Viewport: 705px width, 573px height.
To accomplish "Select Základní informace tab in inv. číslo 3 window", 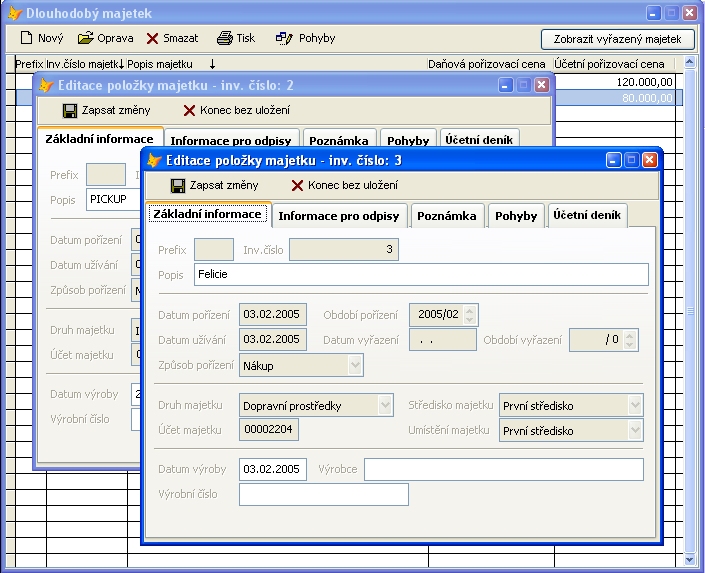I will coord(207,214).
